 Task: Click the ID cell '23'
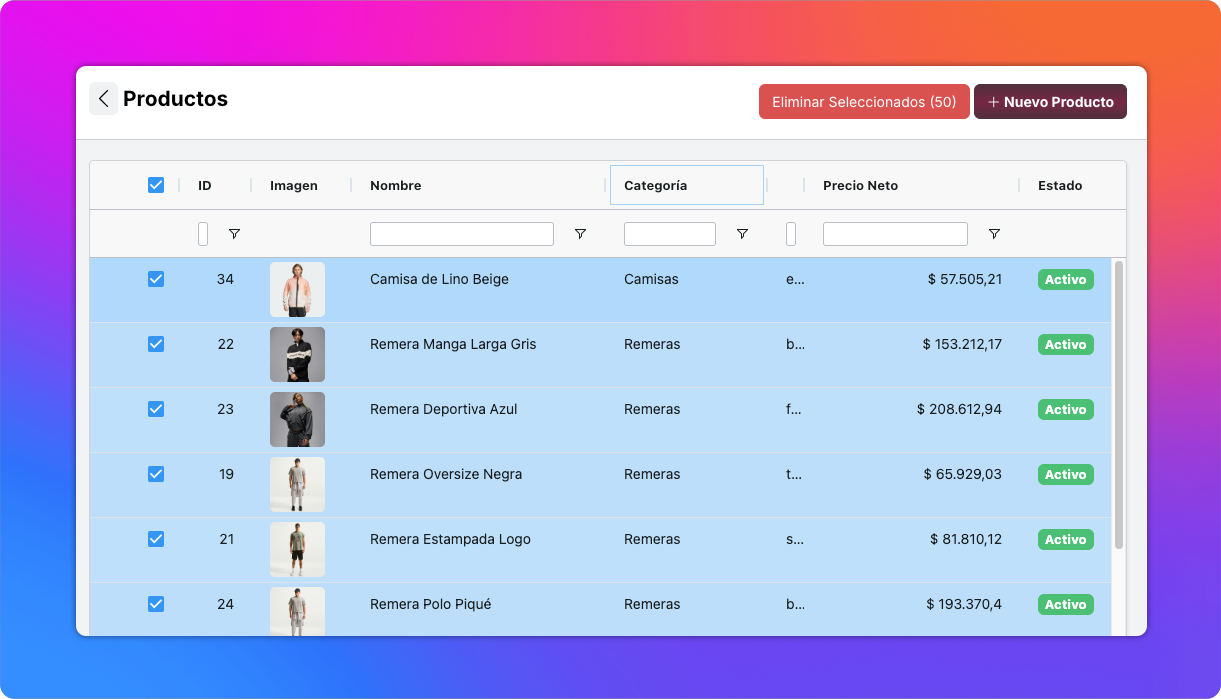[x=225, y=409]
